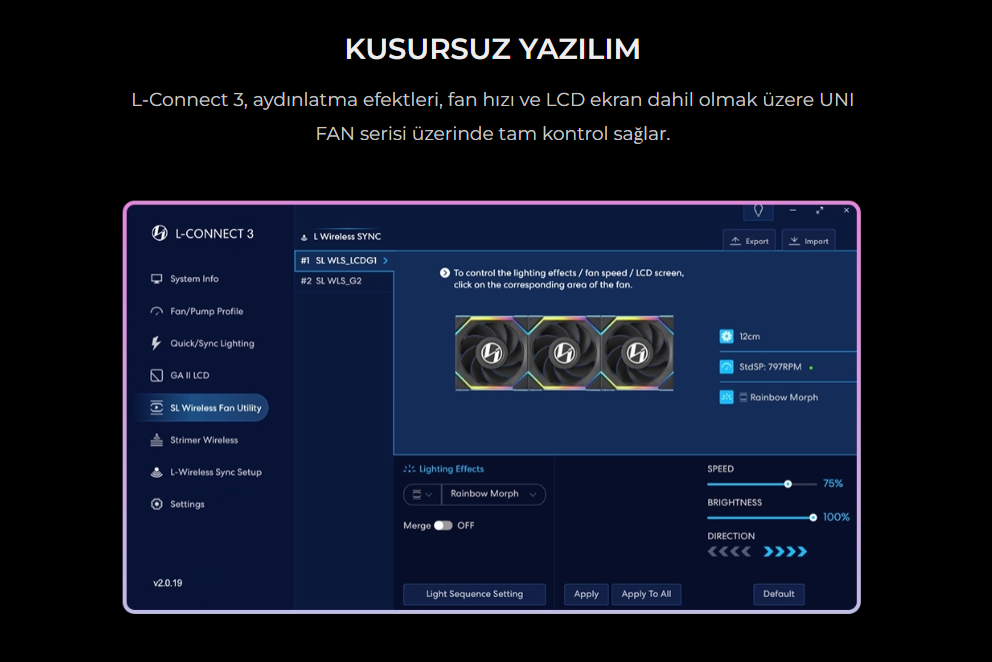Click the Apply button
Viewport: 992px width, 662px height.
[x=586, y=594]
